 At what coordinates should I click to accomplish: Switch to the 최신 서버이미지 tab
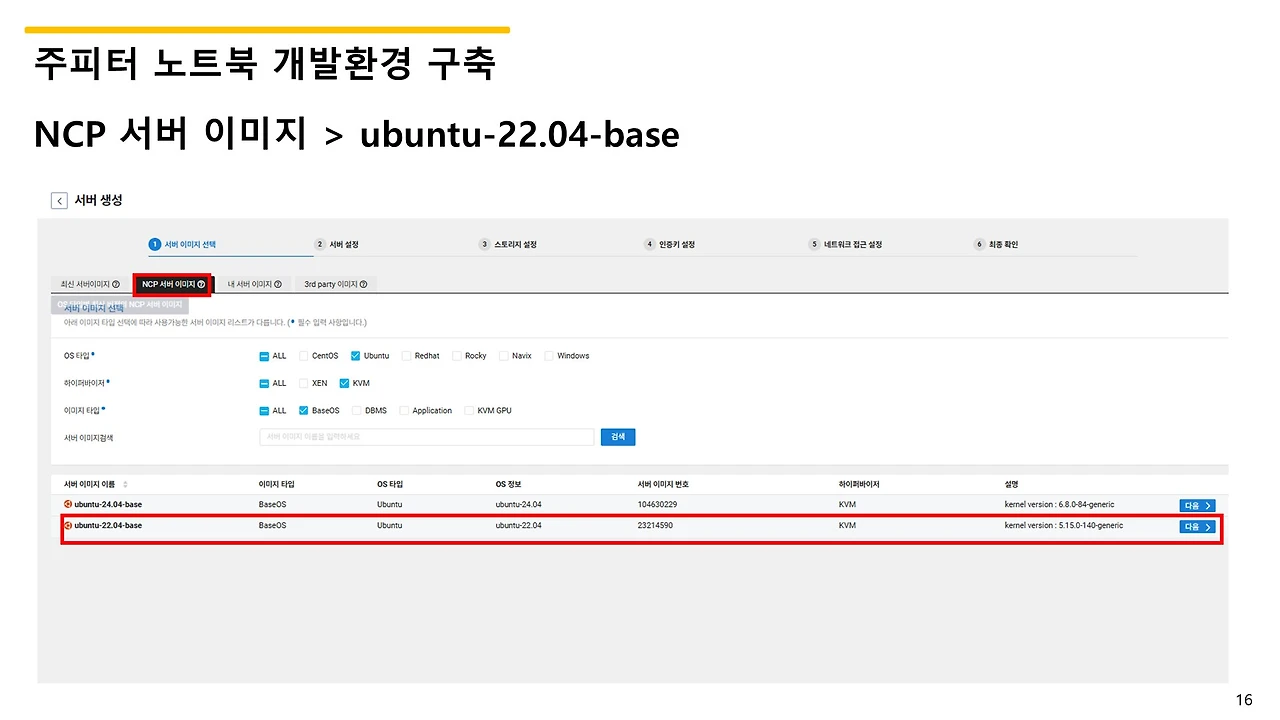click(91, 285)
